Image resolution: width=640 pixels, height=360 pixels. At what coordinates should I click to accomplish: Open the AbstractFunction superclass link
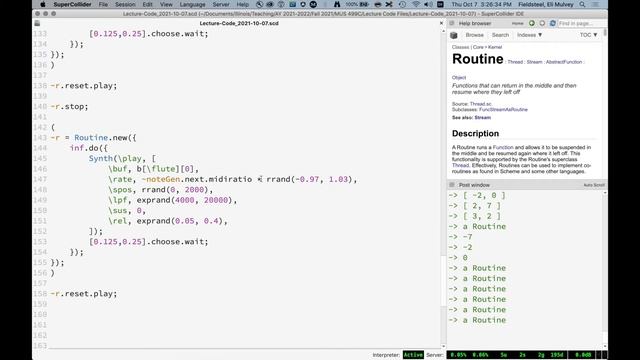[564, 62]
